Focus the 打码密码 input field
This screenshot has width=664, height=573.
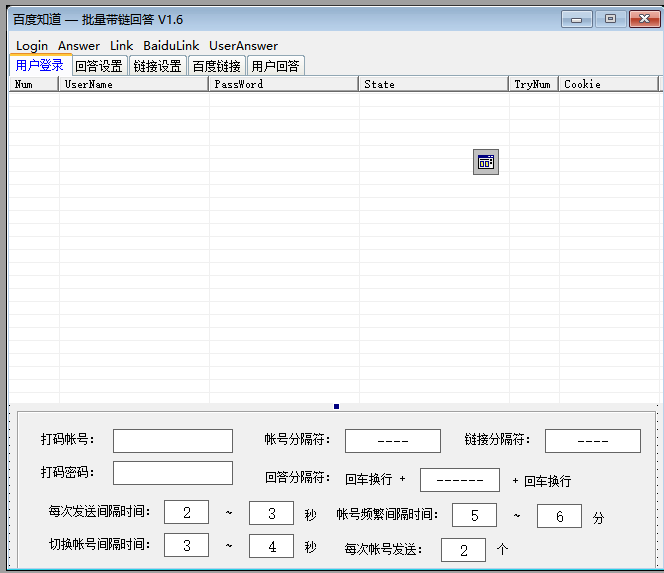coord(173,473)
